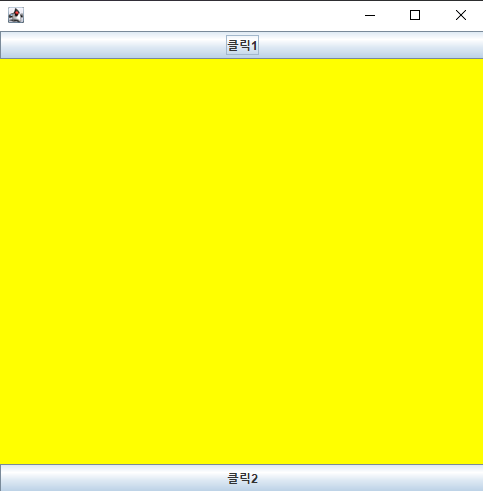Open the Java window system menu icon
The height and width of the screenshot is (491, 483).
pyautogui.click(x=16, y=15)
